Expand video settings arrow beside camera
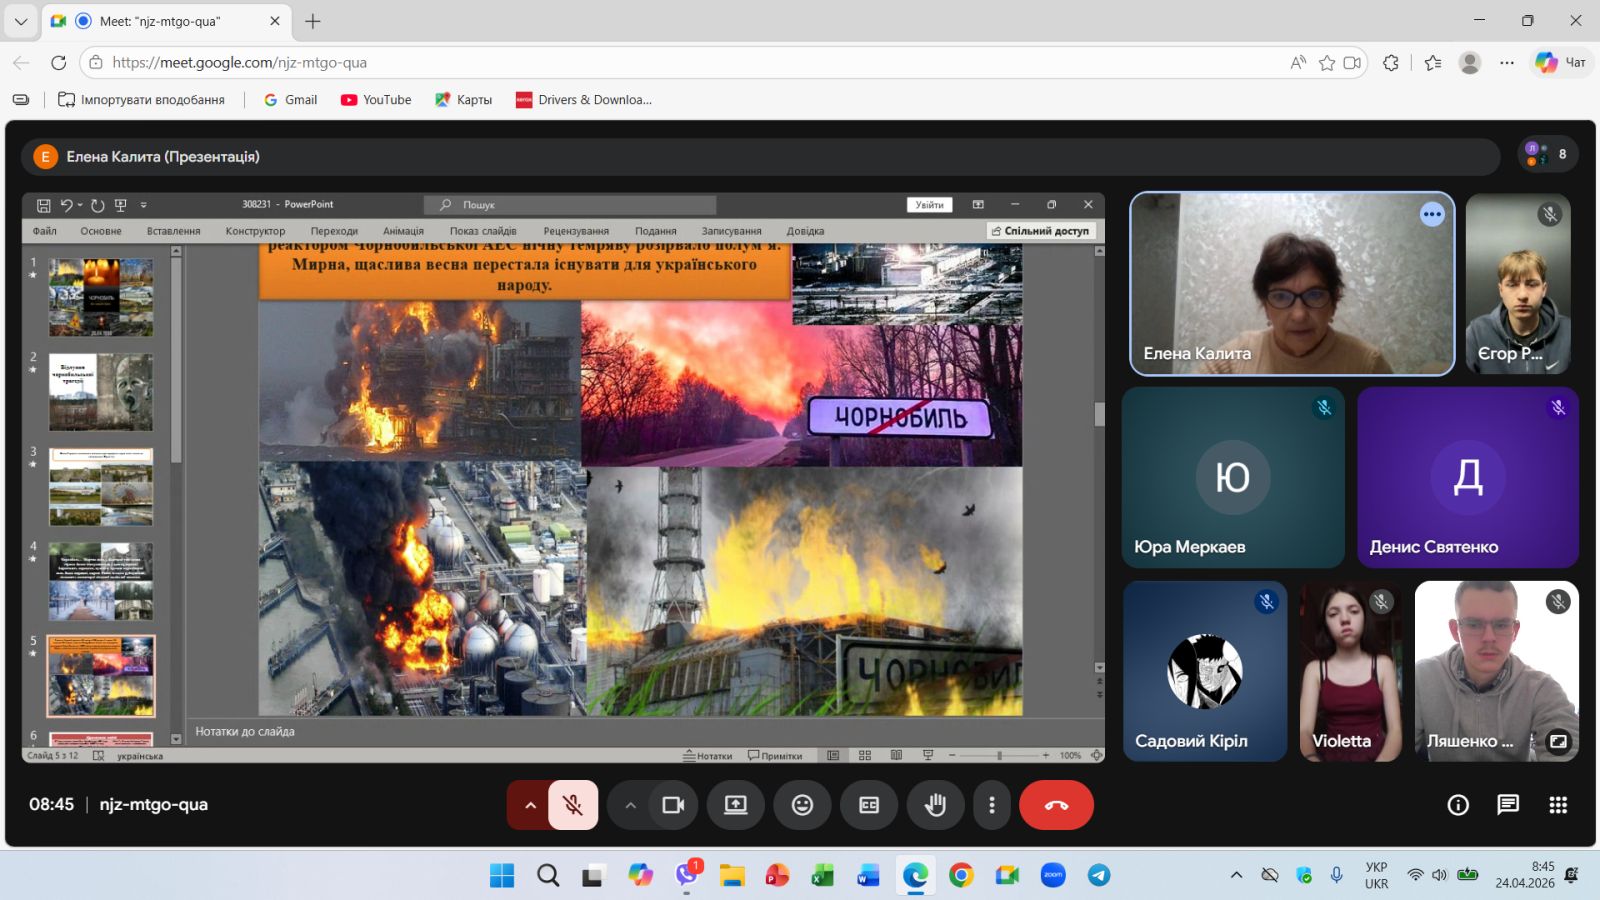Image resolution: width=1600 pixels, height=900 pixels. (630, 805)
